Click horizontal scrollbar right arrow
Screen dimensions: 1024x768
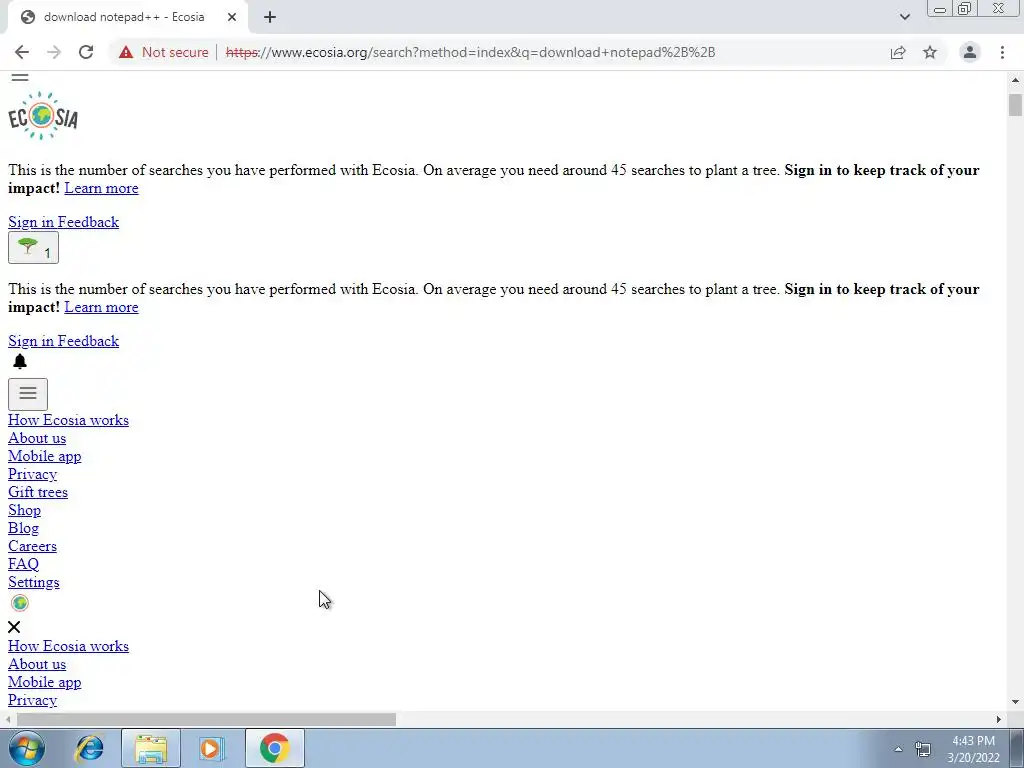point(999,719)
